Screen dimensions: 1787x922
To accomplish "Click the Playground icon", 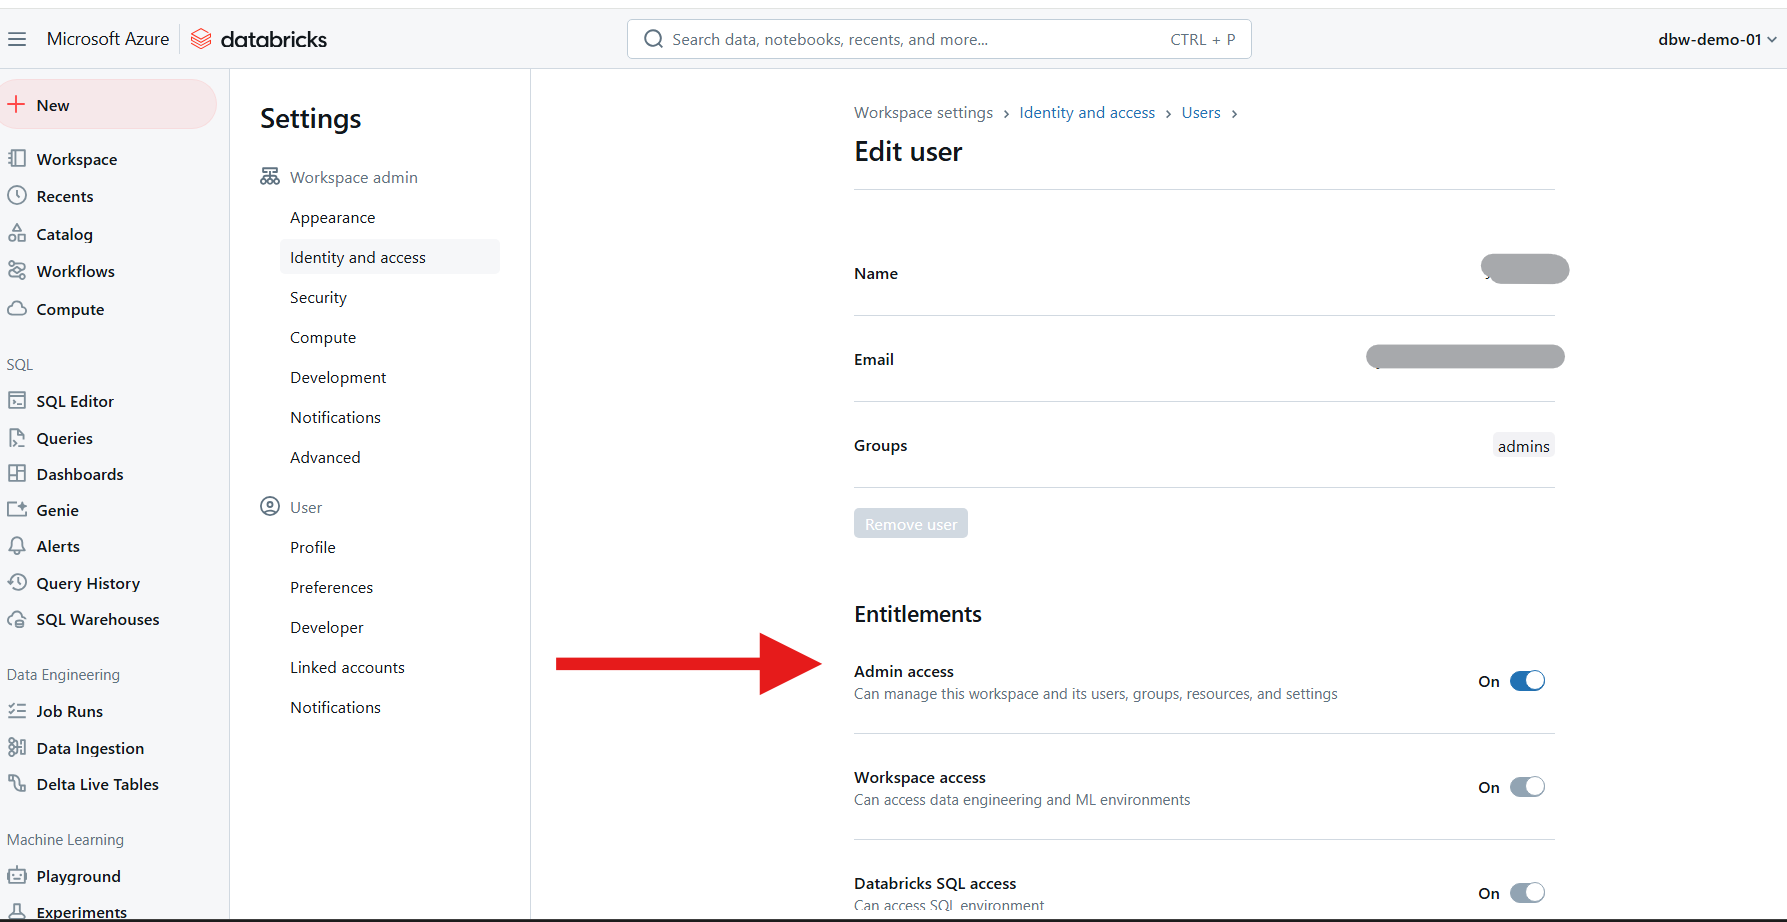I will pyautogui.click(x=17, y=875).
